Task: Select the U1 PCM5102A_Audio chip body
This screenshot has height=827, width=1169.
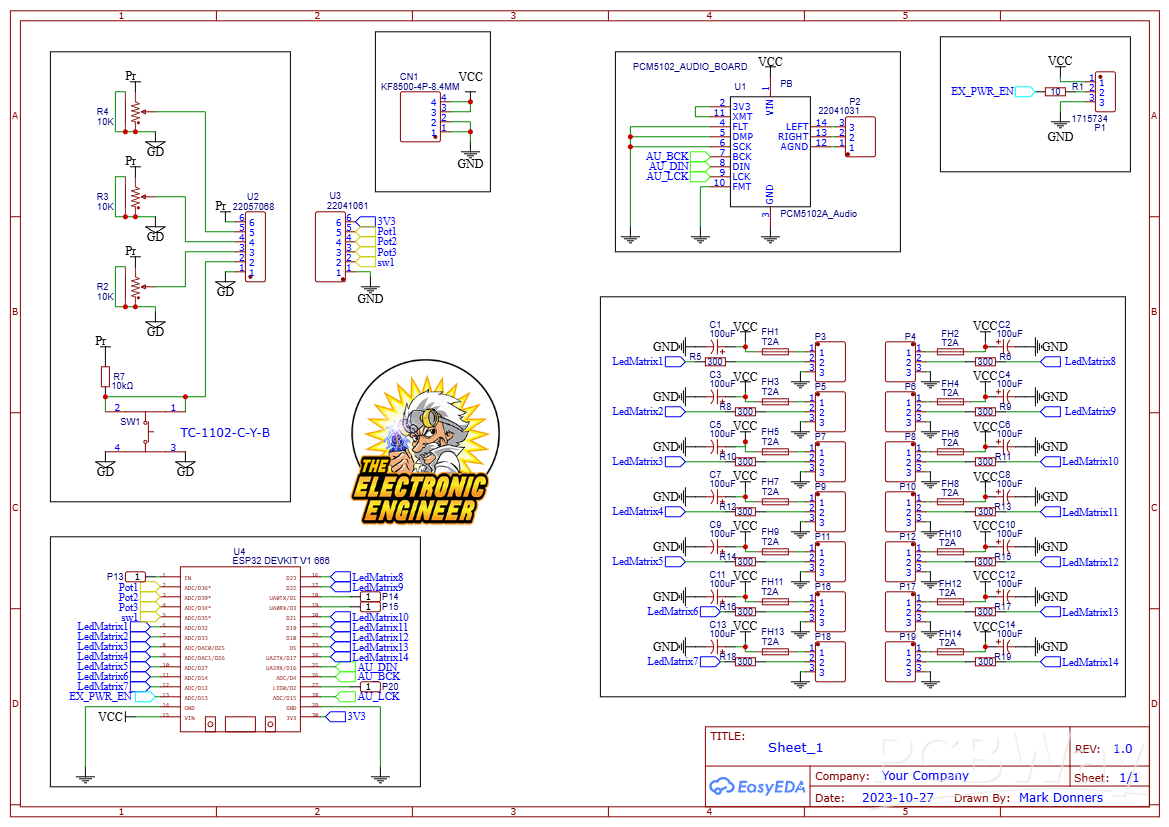Action: tap(770, 151)
